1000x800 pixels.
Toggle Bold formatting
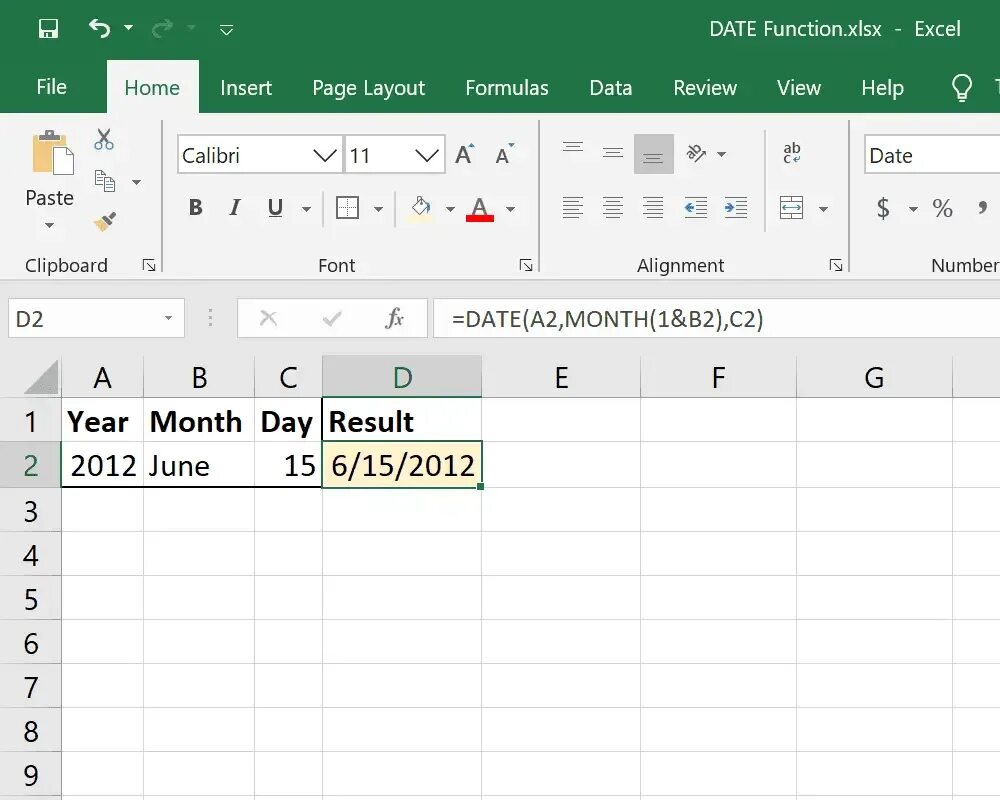pos(196,207)
